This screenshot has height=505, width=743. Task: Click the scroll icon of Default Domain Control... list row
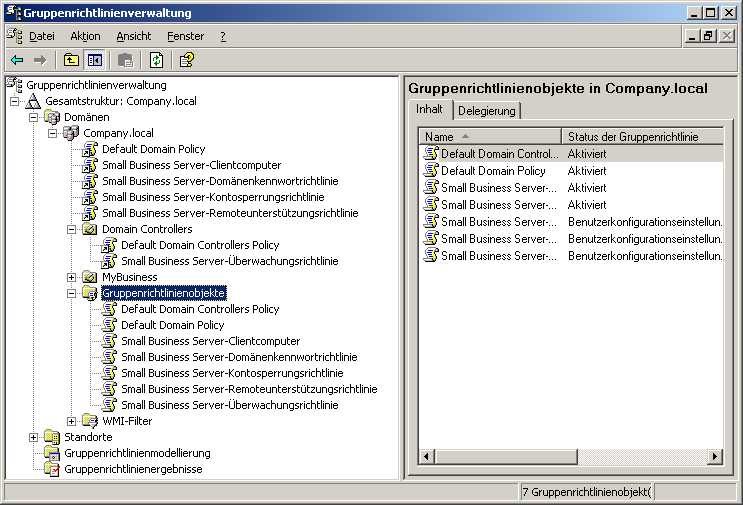pyautogui.click(x=431, y=153)
